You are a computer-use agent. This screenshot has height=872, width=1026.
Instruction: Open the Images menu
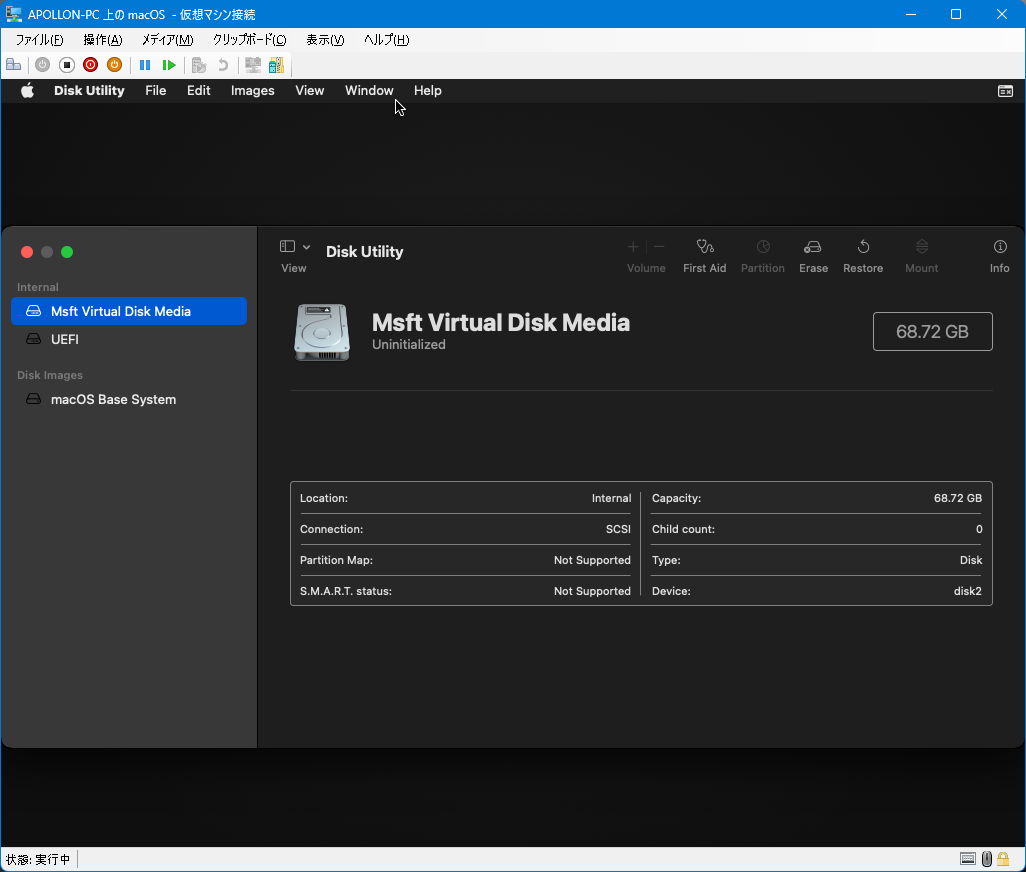tap(253, 91)
